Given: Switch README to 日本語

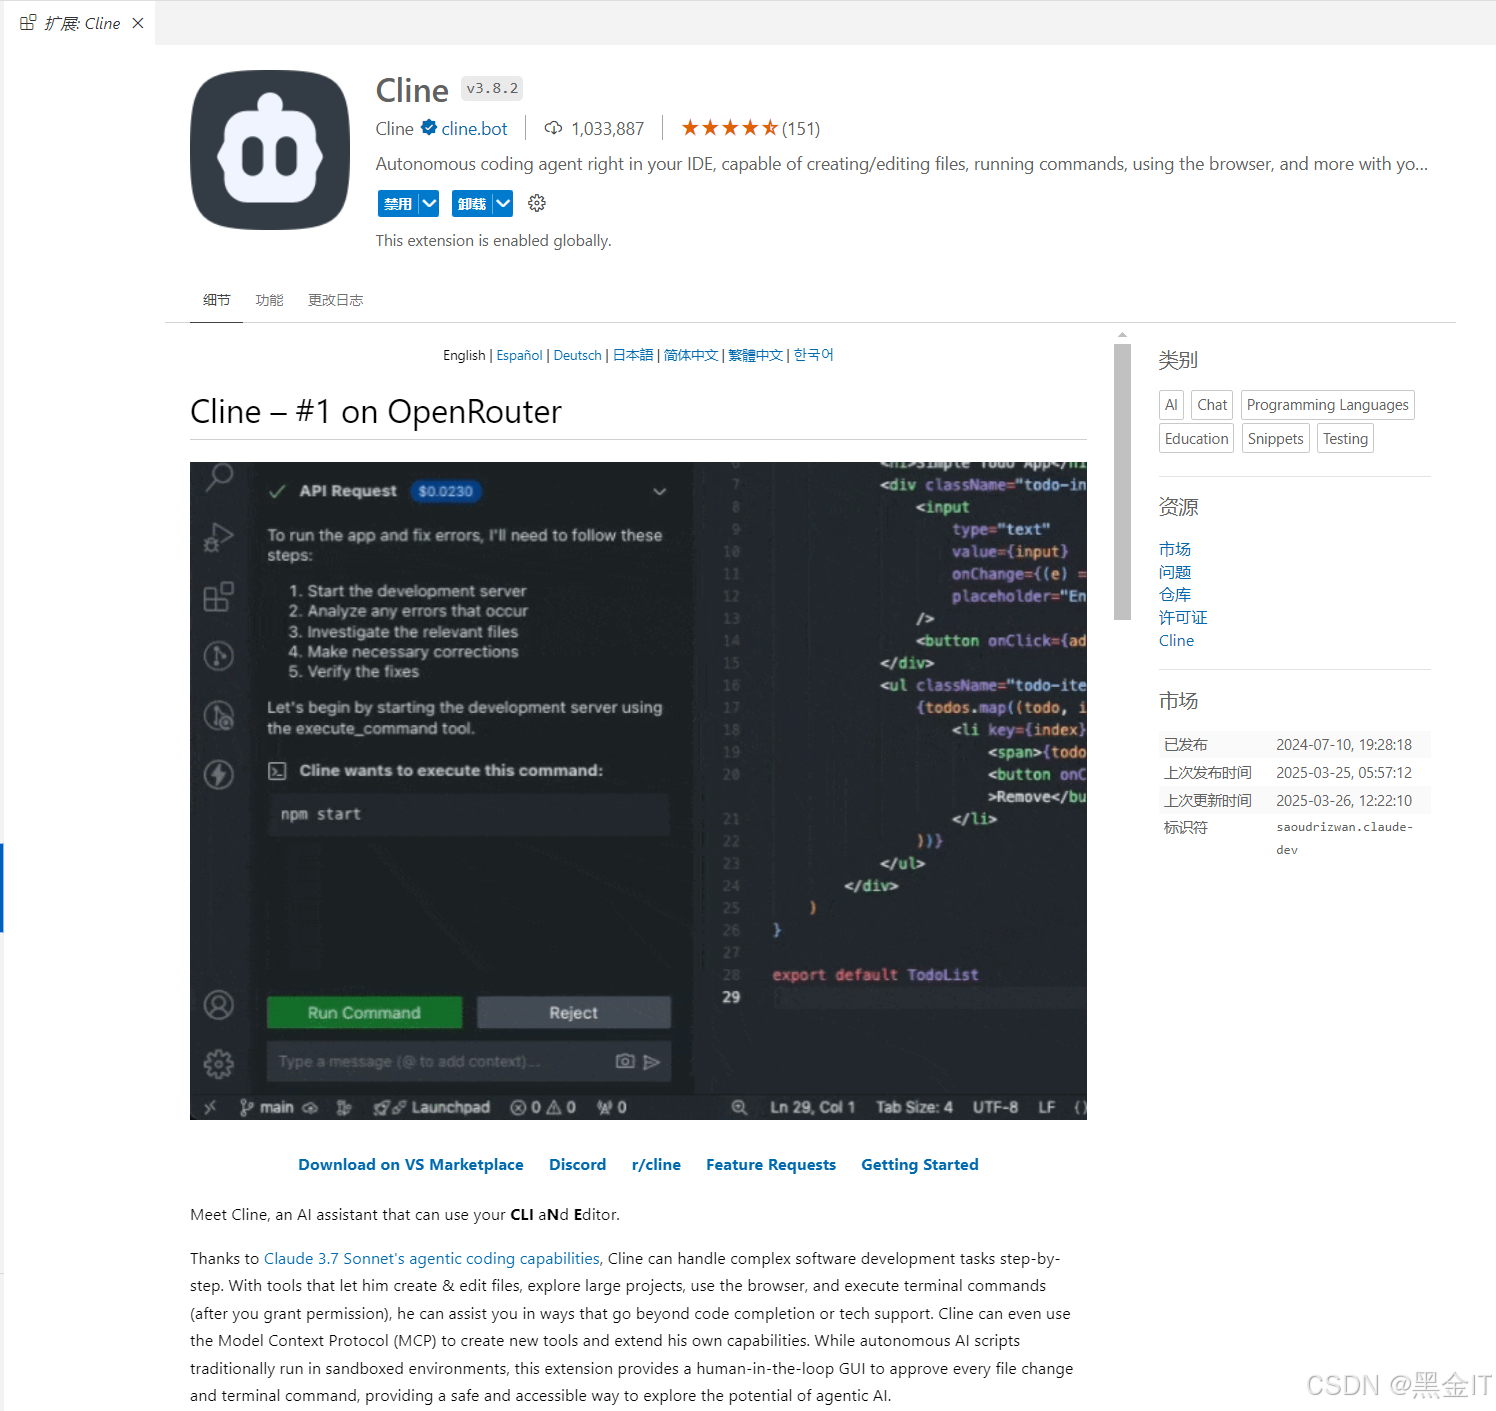Looking at the screenshot, I should 633,355.
